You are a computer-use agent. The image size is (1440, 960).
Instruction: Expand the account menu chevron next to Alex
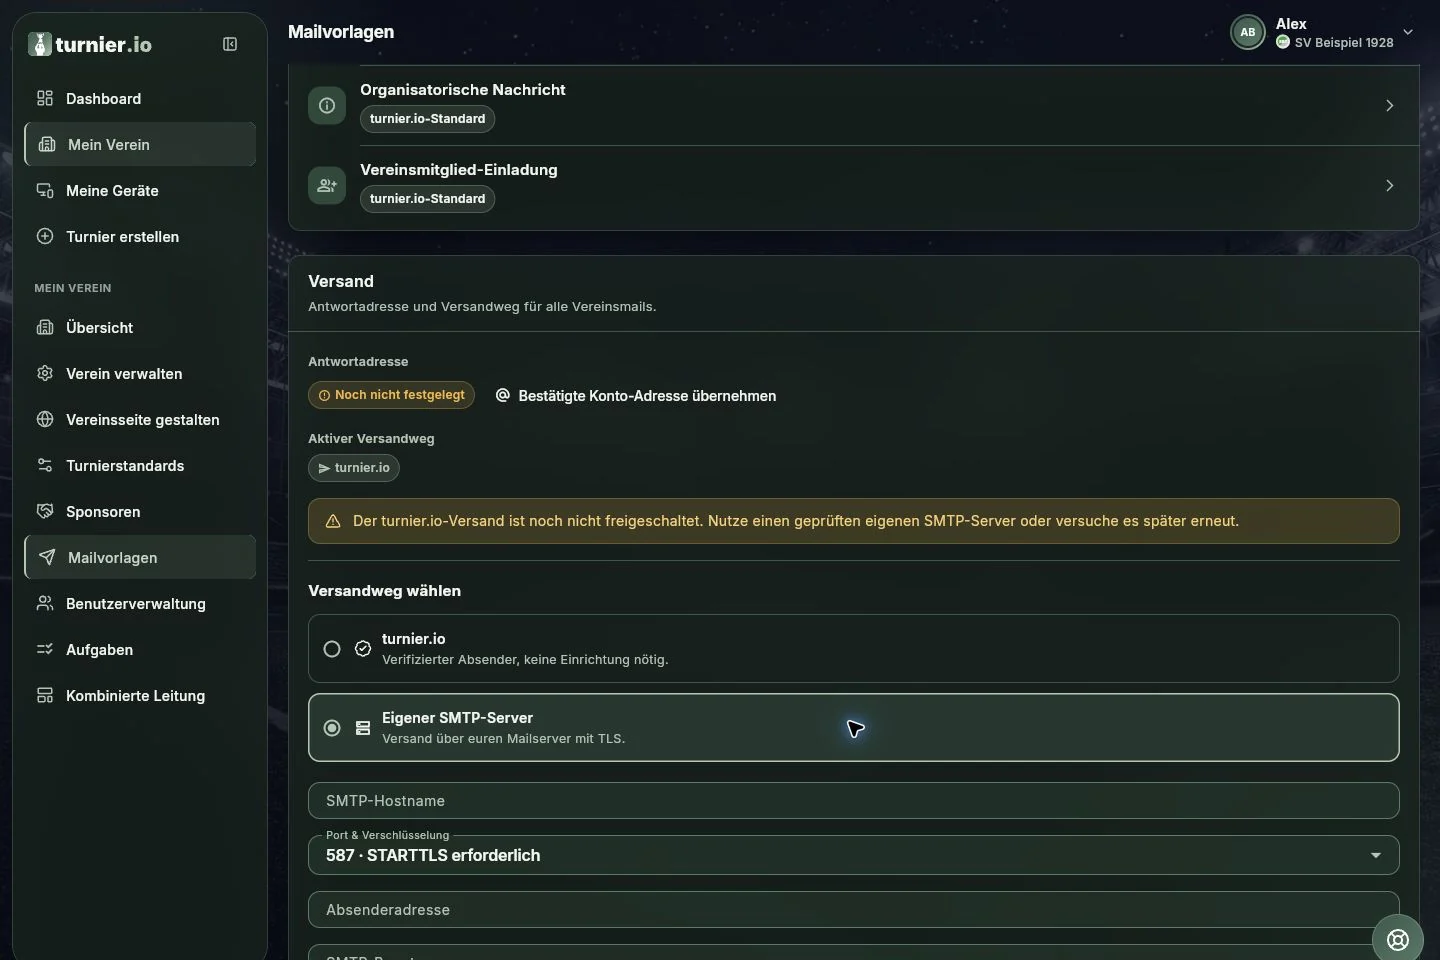point(1408,32)
